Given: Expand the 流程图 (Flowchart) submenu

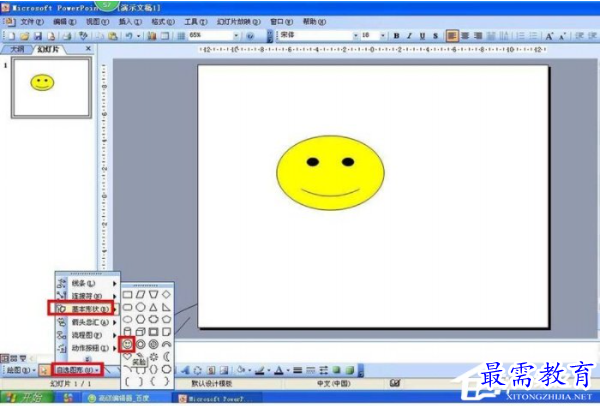Looking at the screenshot, I should (87, 335).
